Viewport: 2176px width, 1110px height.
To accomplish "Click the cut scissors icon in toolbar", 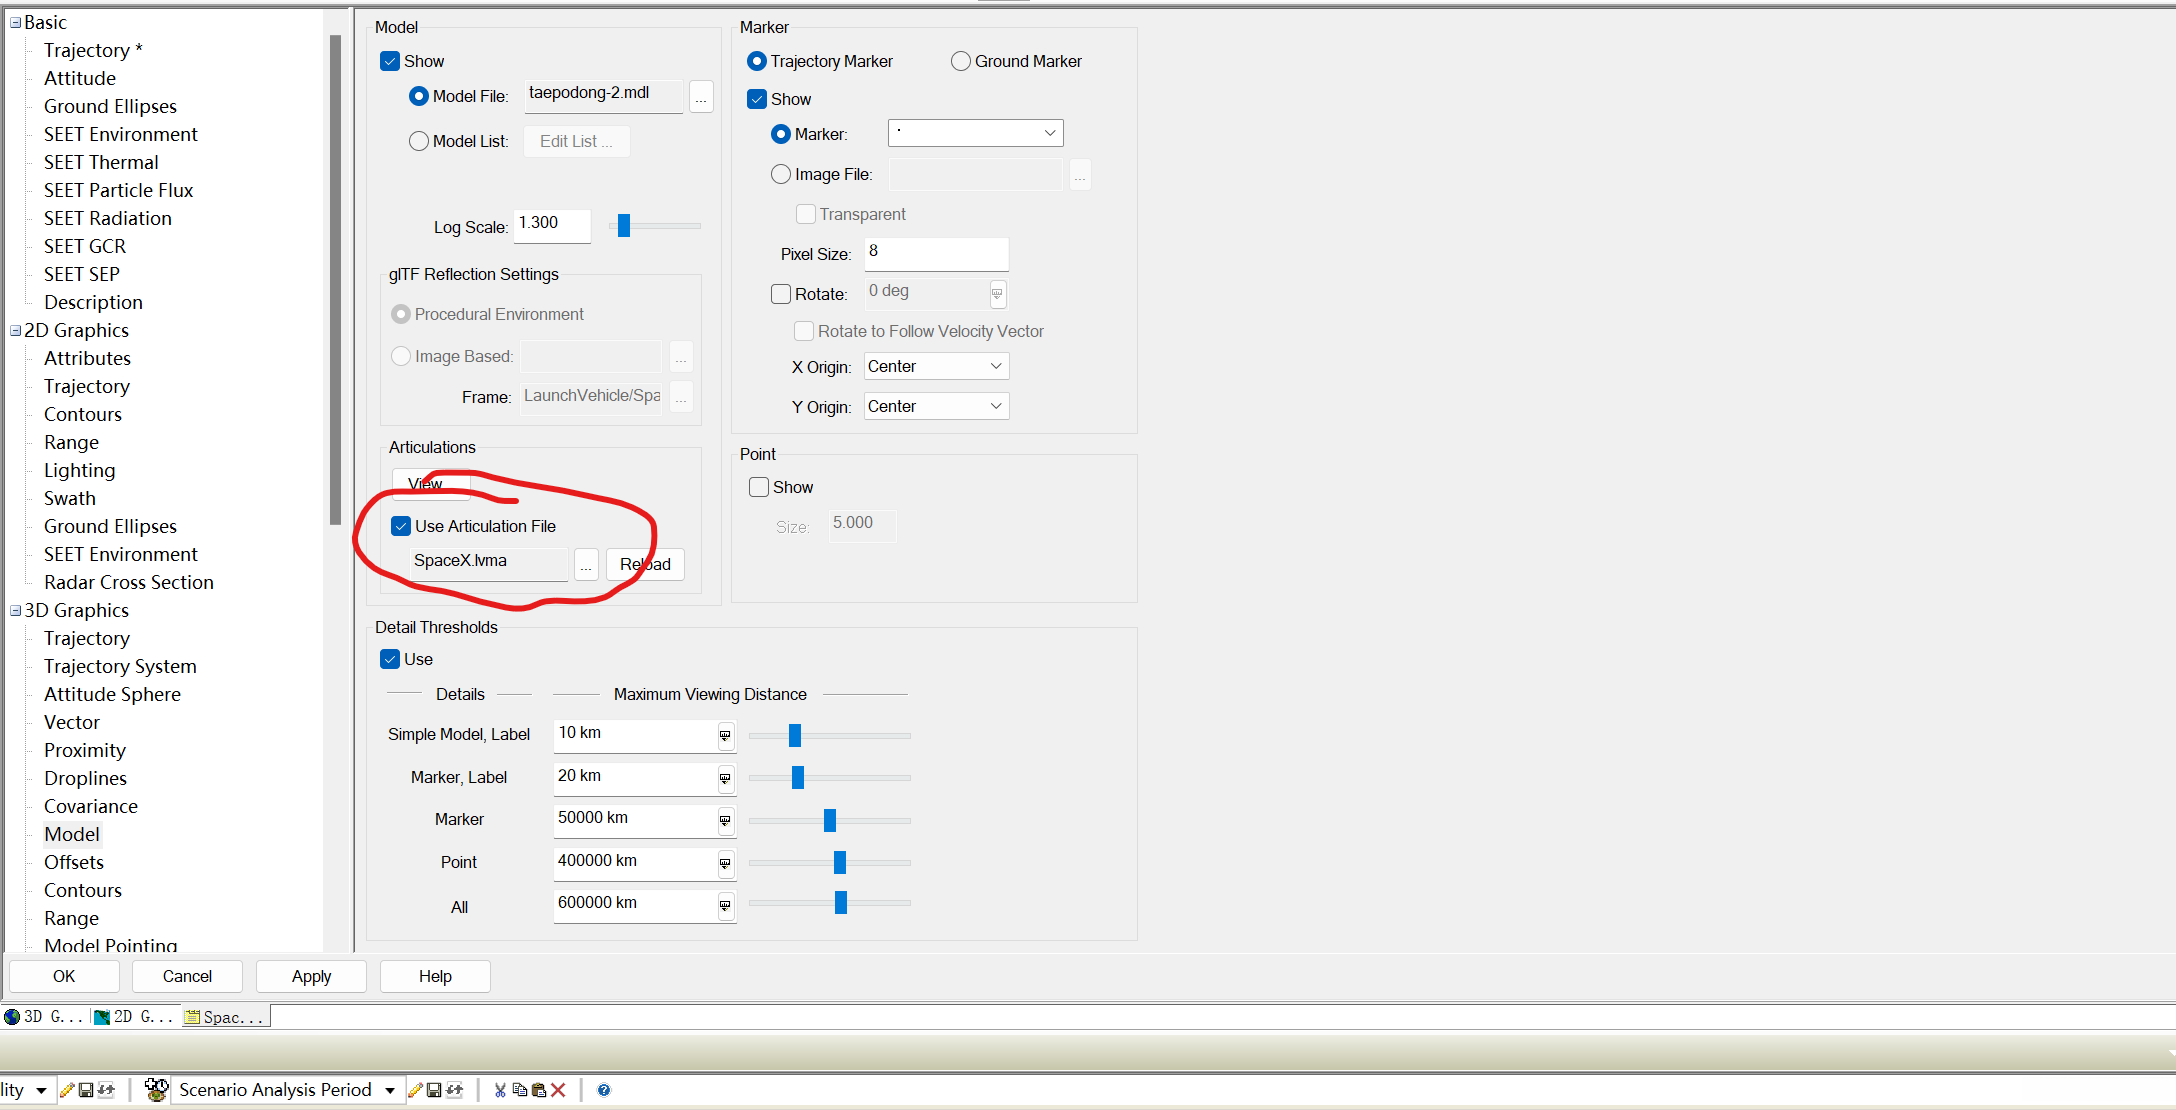I will click(x=500, y=1090).
